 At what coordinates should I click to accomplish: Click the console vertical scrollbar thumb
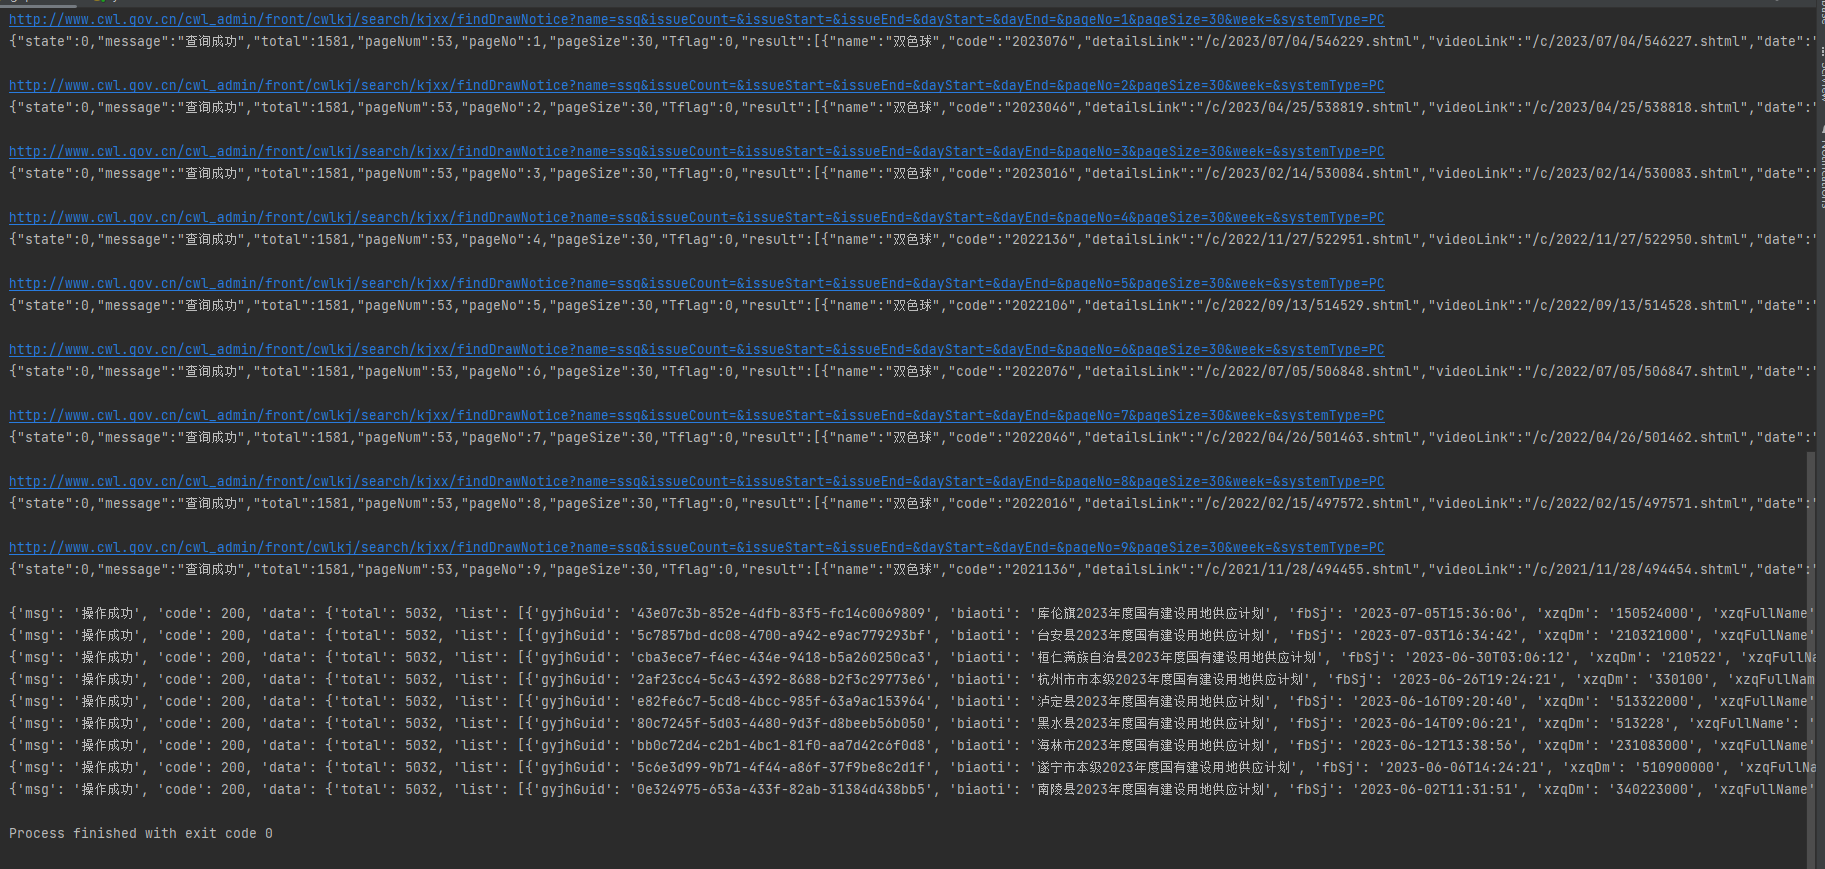(x=1809, y=660)
